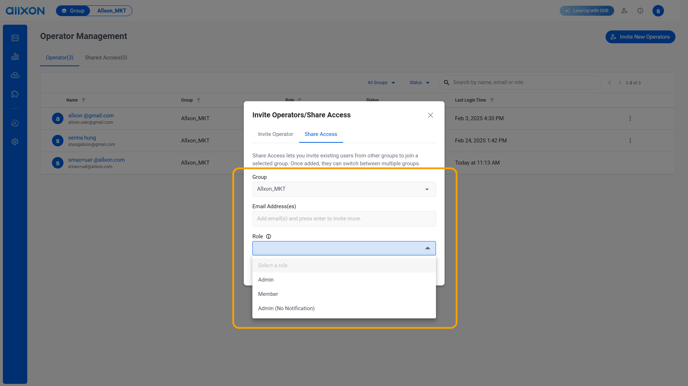Viewport: 688px width, 386px height.
Task: Sort by Last Login Time arrow
Action: point(491,100)
